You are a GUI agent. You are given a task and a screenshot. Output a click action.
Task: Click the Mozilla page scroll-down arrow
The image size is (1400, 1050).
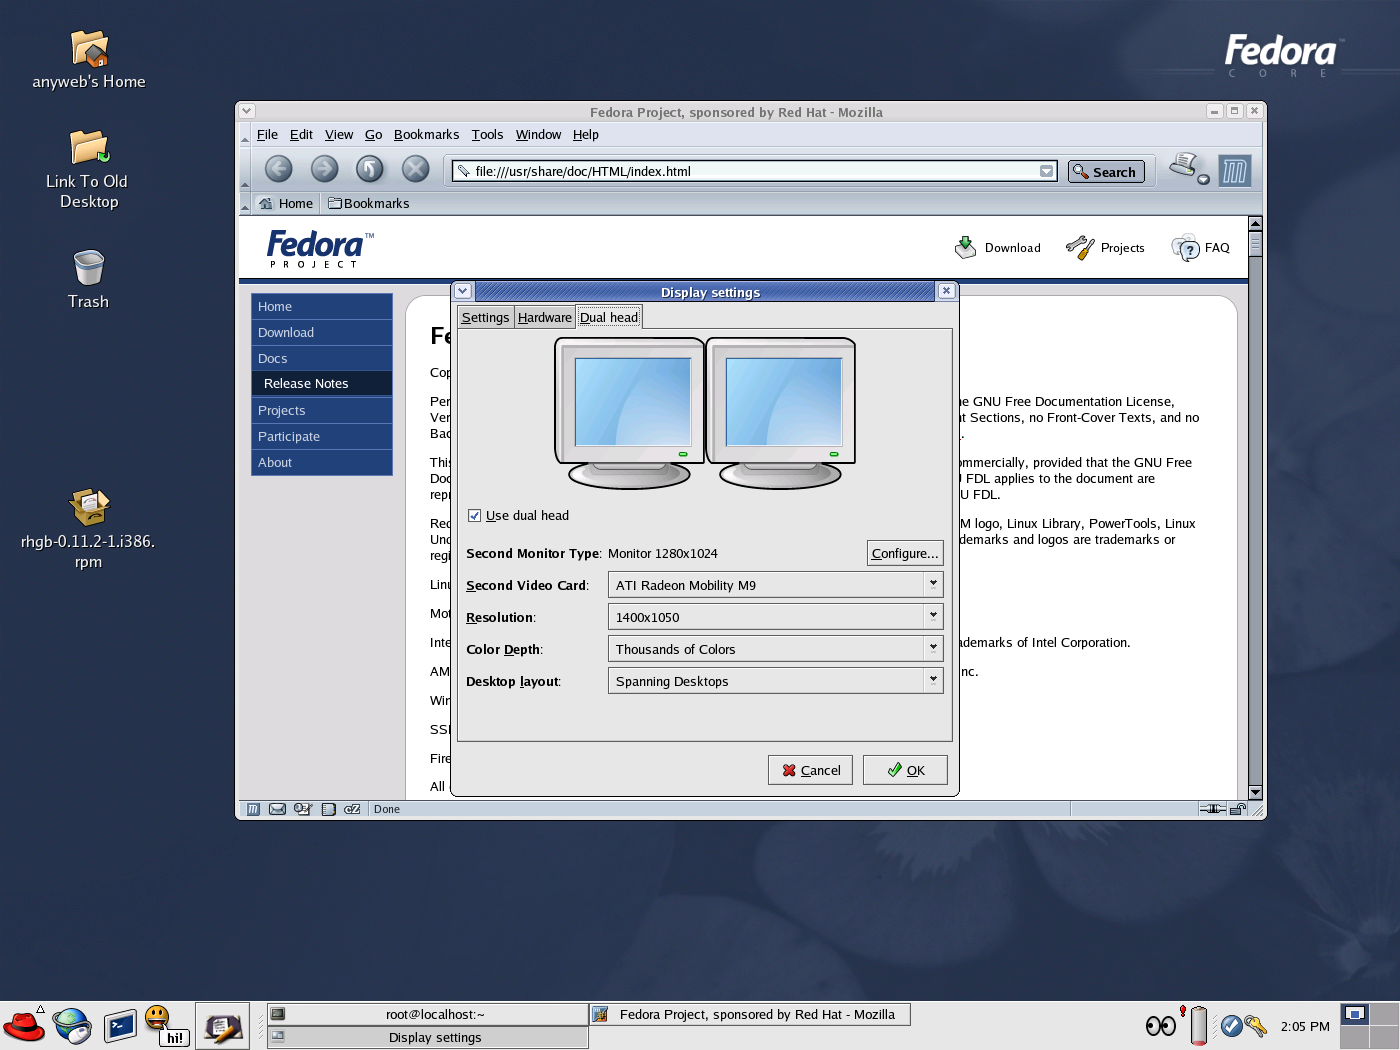(x=1255, y=792)
